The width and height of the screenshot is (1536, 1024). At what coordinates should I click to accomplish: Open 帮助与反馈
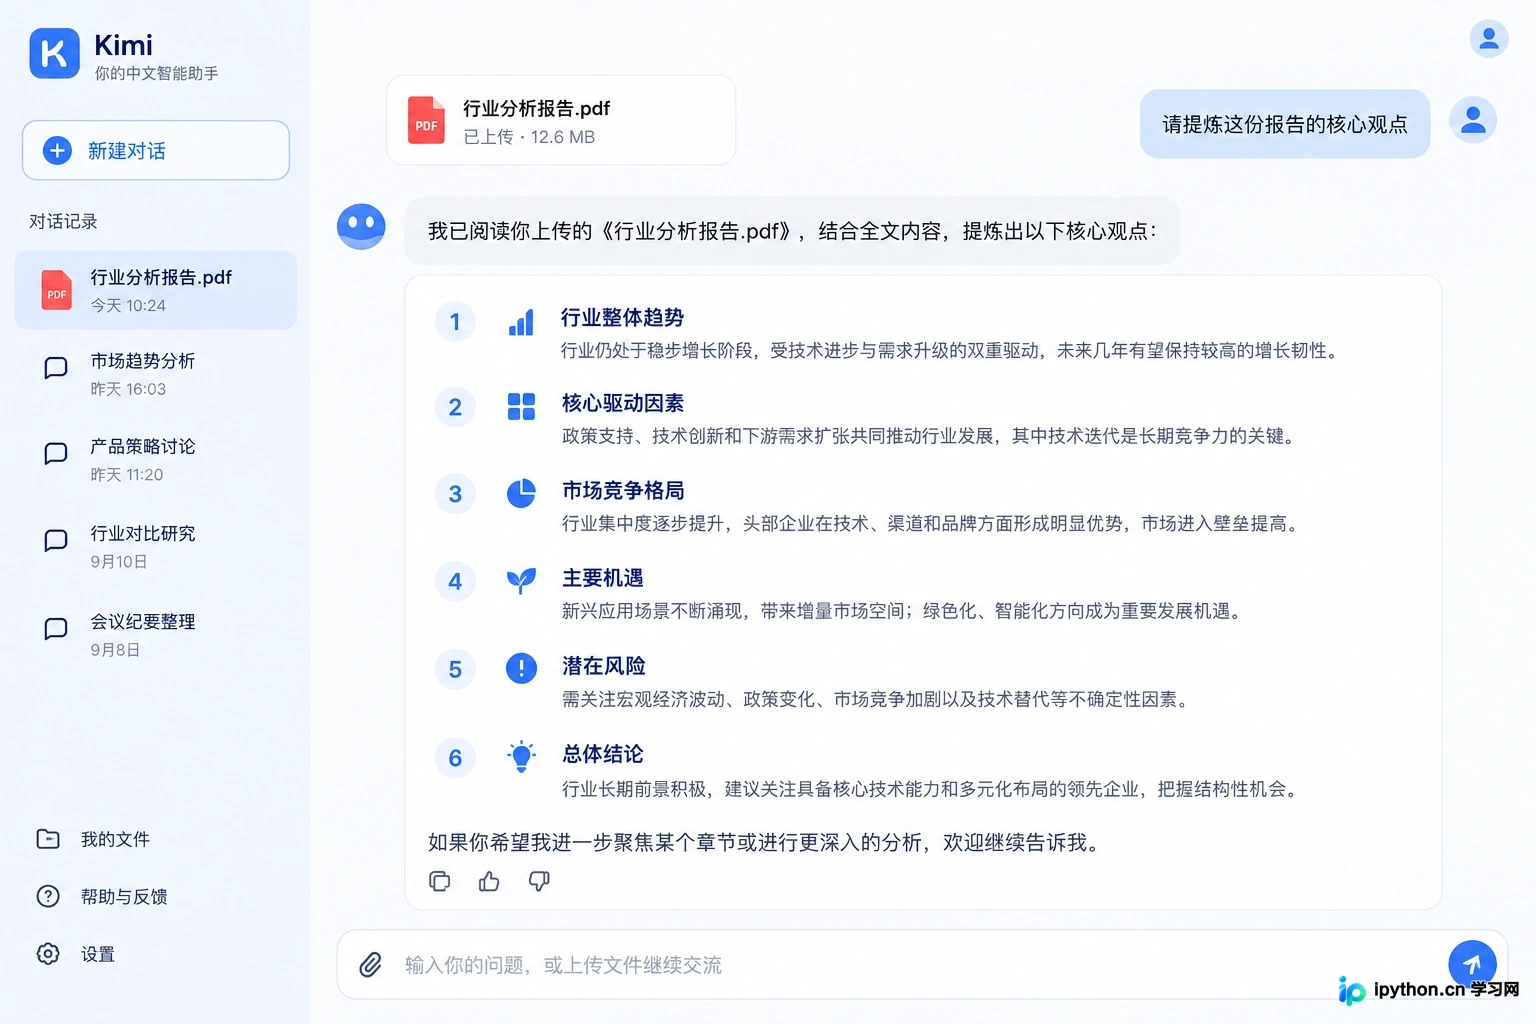coord(102,897)
